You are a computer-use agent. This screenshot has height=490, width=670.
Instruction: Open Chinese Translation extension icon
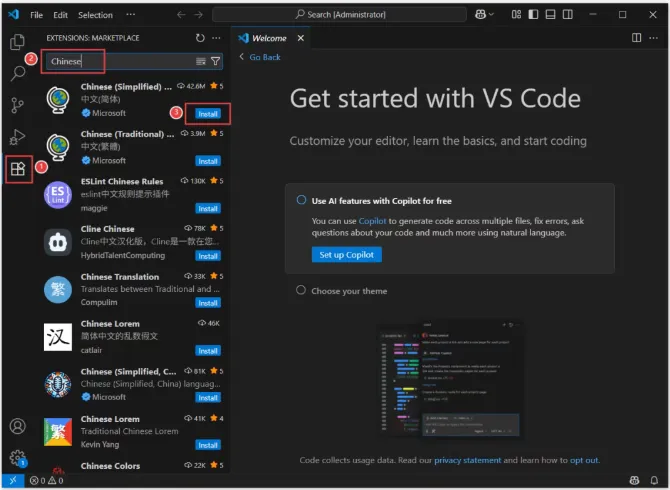tap(58, 290)
